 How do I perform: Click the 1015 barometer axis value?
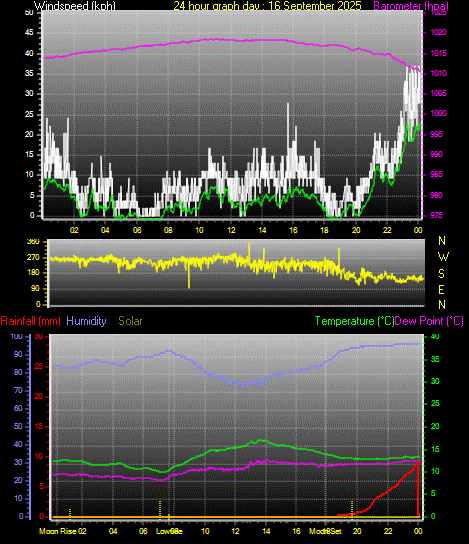438,53
